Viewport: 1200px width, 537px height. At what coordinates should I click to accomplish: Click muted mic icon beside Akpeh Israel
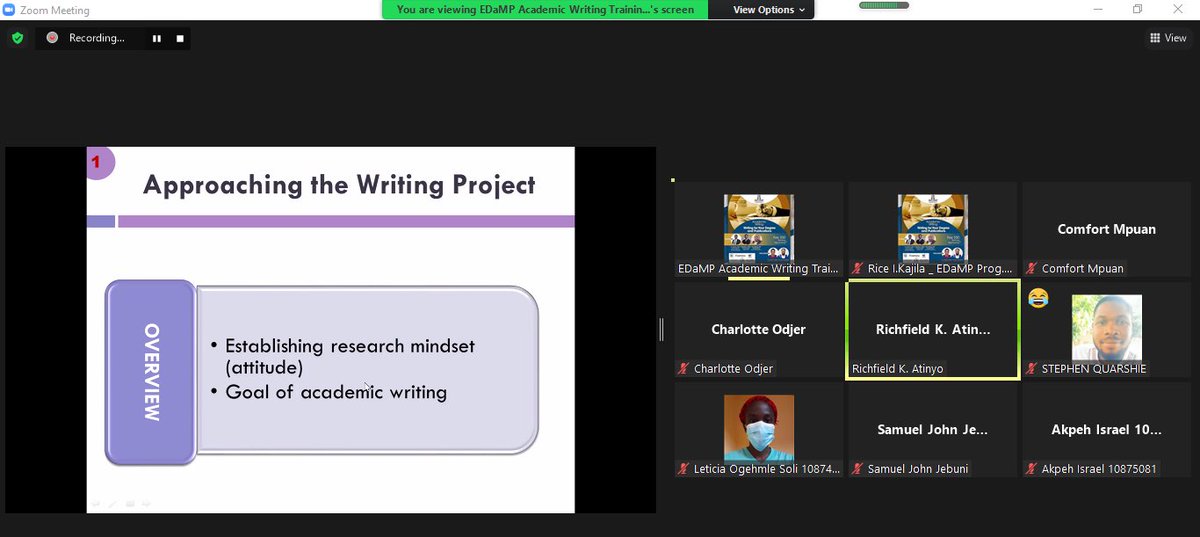1032,469
